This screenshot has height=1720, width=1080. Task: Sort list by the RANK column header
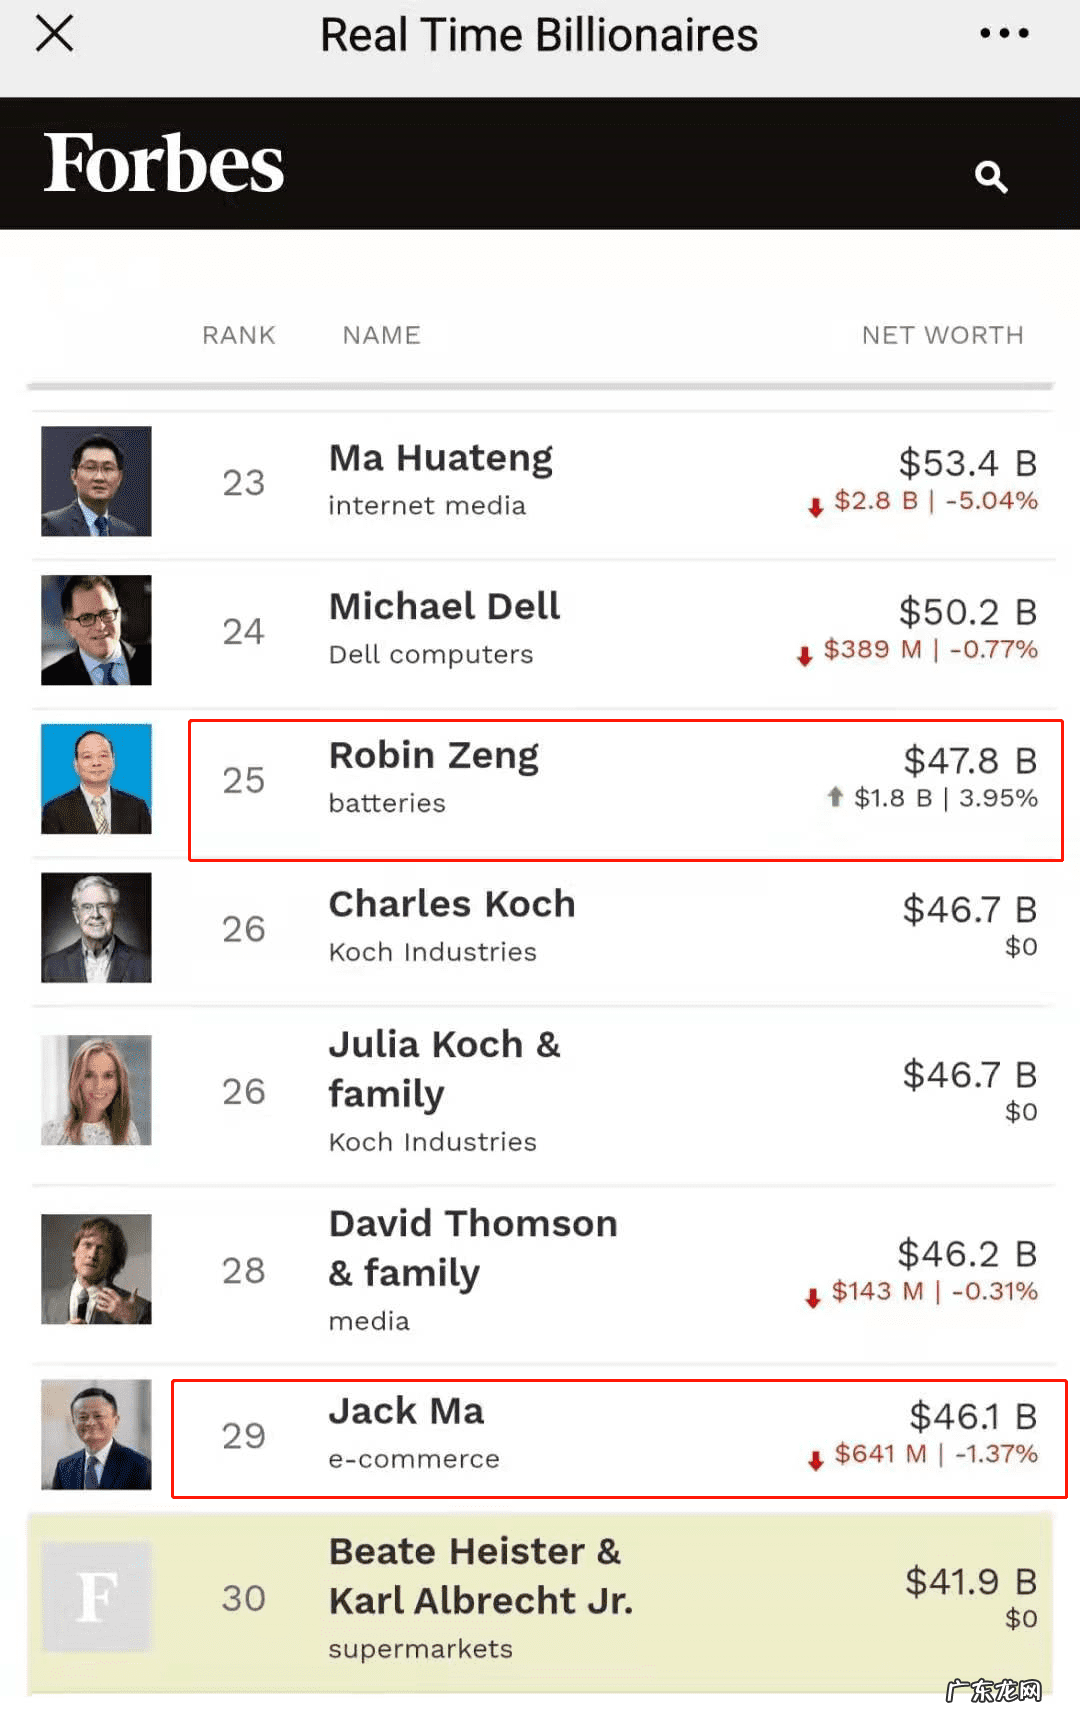(238, 335)
